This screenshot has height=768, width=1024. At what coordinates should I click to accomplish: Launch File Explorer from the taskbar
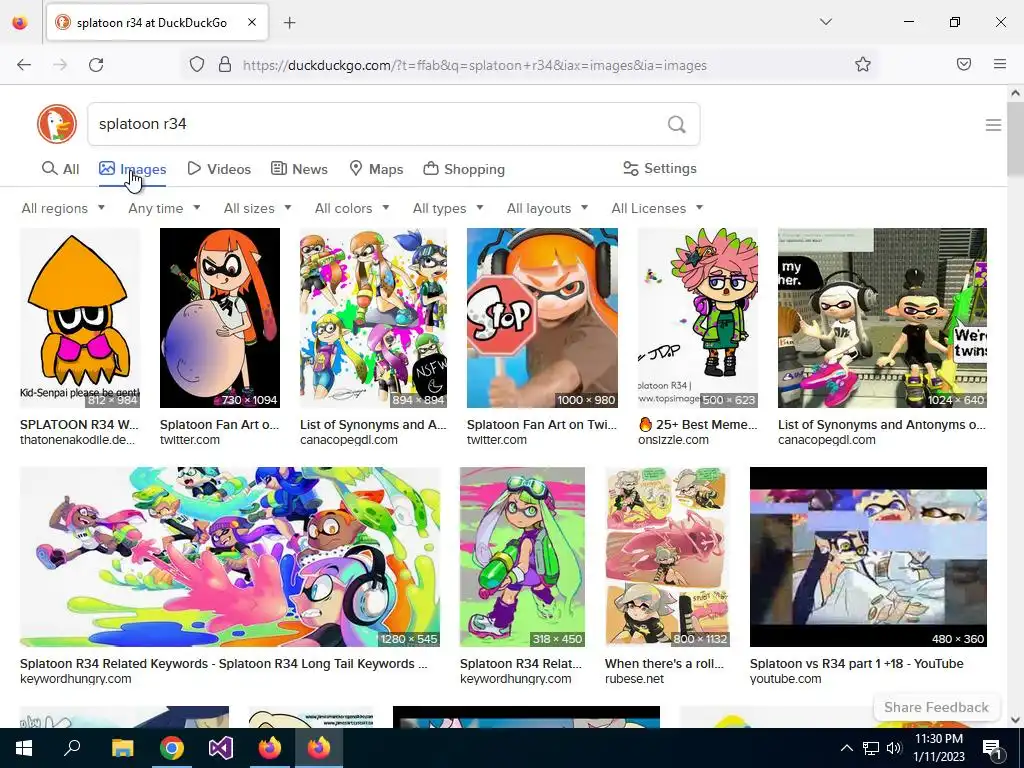122,748
